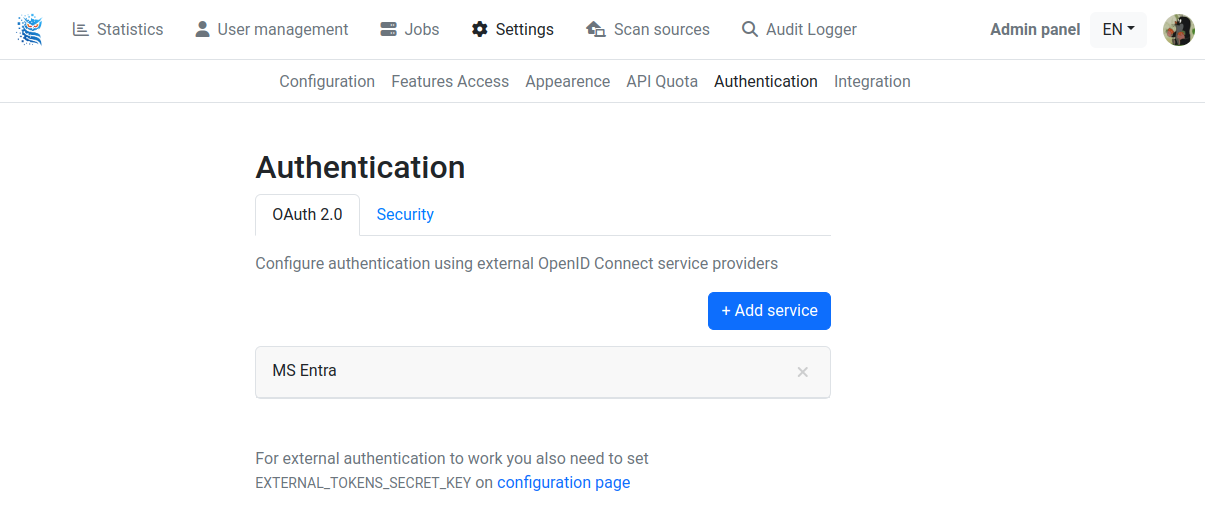Click the Jobs server icon
The image size is (1205, 528).
pos(388,29)
